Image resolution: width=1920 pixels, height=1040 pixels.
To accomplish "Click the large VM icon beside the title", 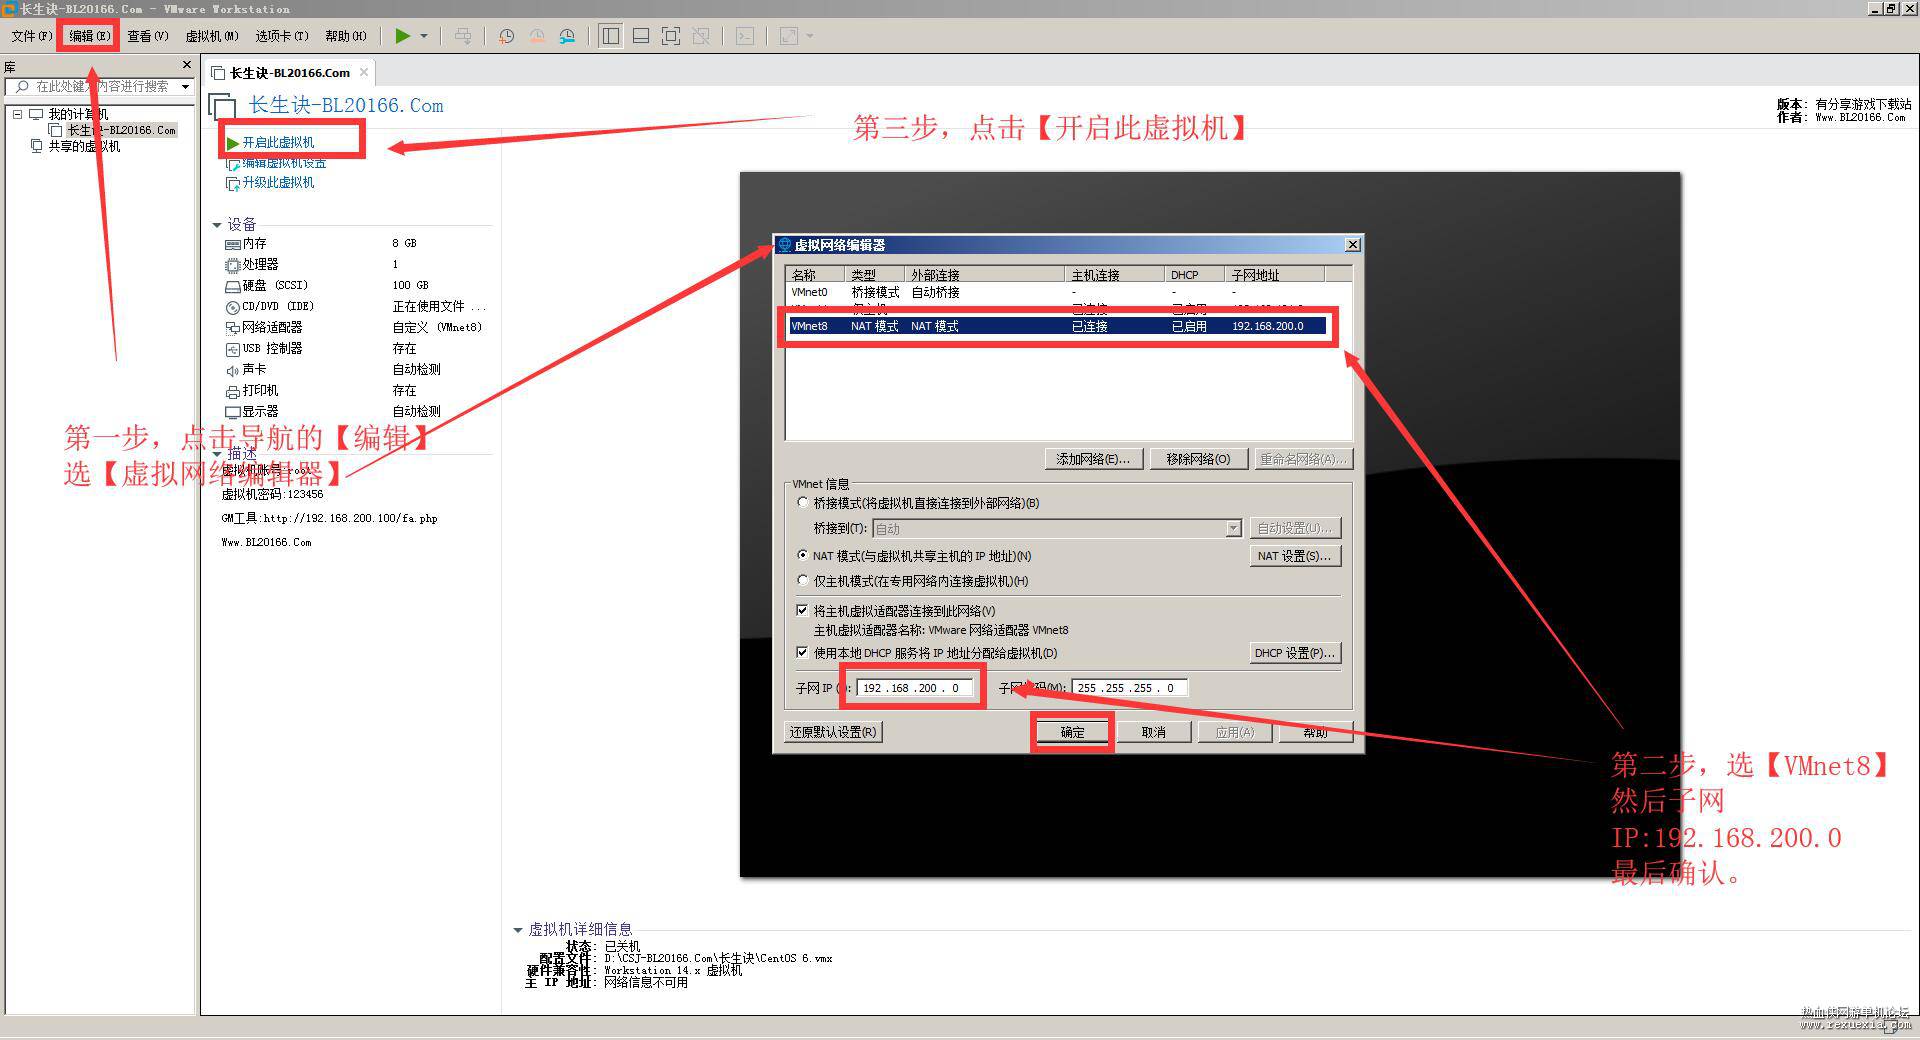I will (x=222, y=106).
